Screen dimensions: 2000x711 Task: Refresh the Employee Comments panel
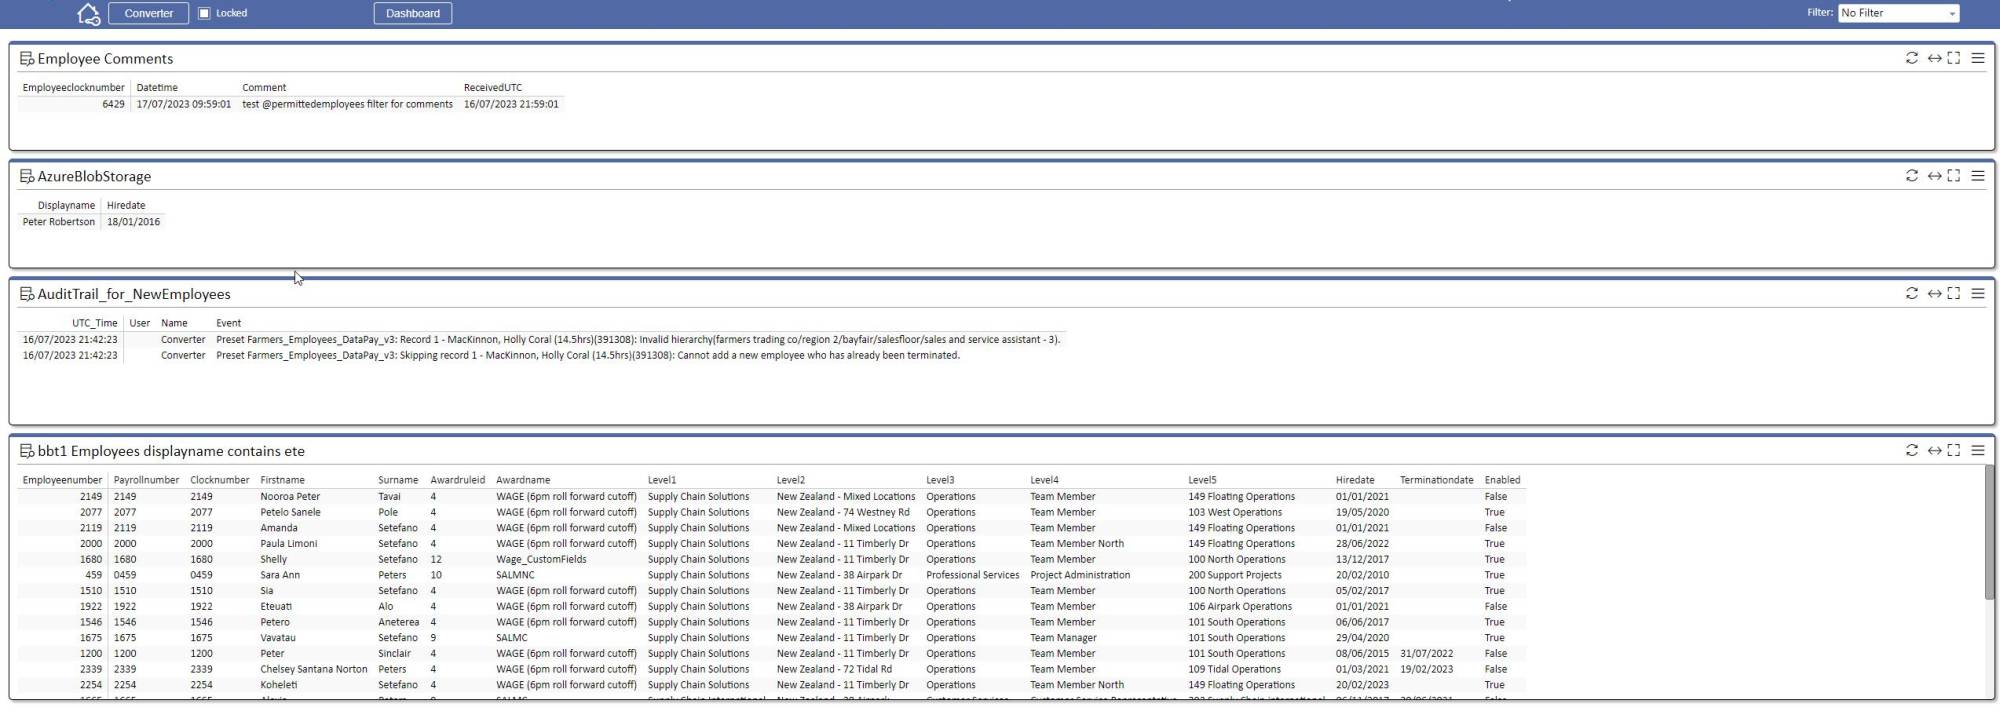click(x=1912, y=58)
